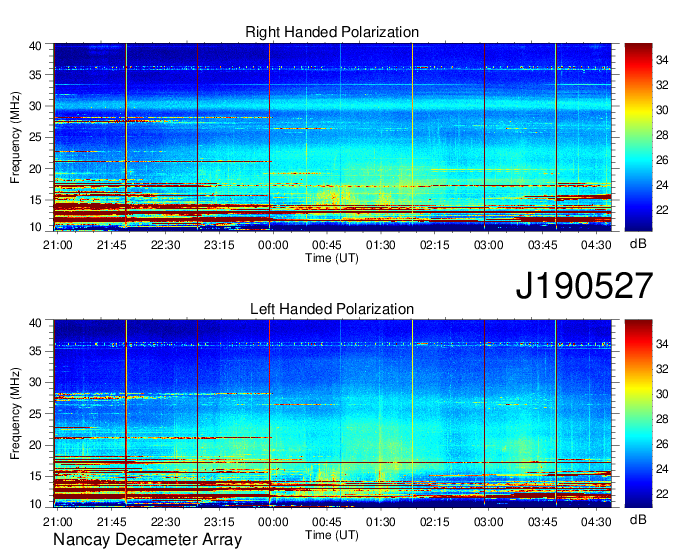Click the 25 MHz tick of the right-handed plot
The height and width of the screenshot is (552, 680).
tap(35, 137)
